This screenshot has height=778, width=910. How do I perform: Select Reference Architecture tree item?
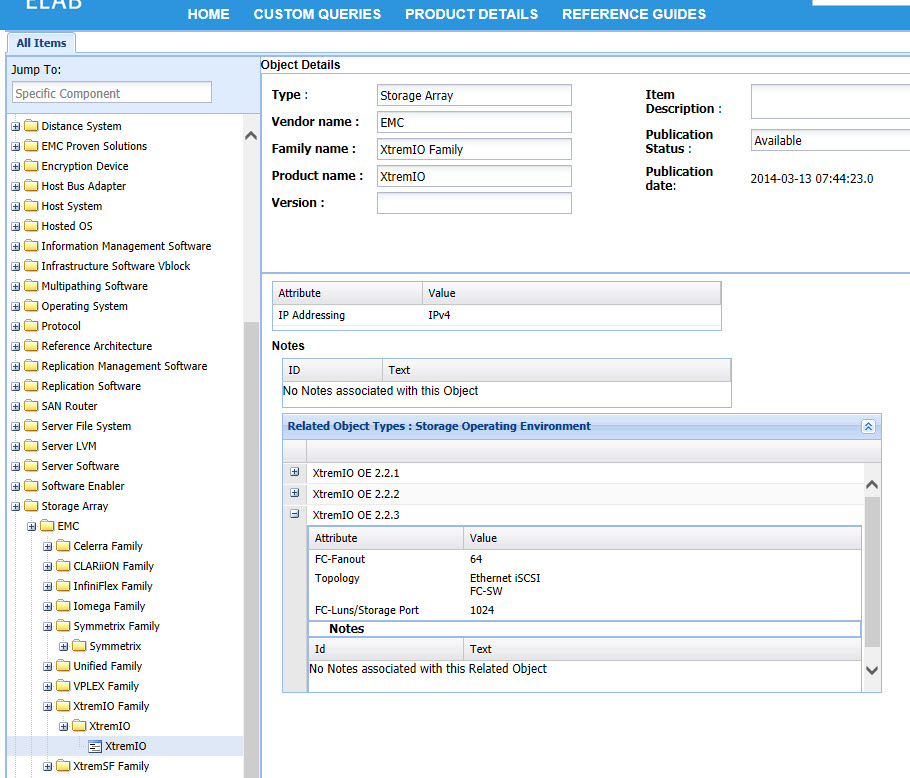[x=96, y=346]
